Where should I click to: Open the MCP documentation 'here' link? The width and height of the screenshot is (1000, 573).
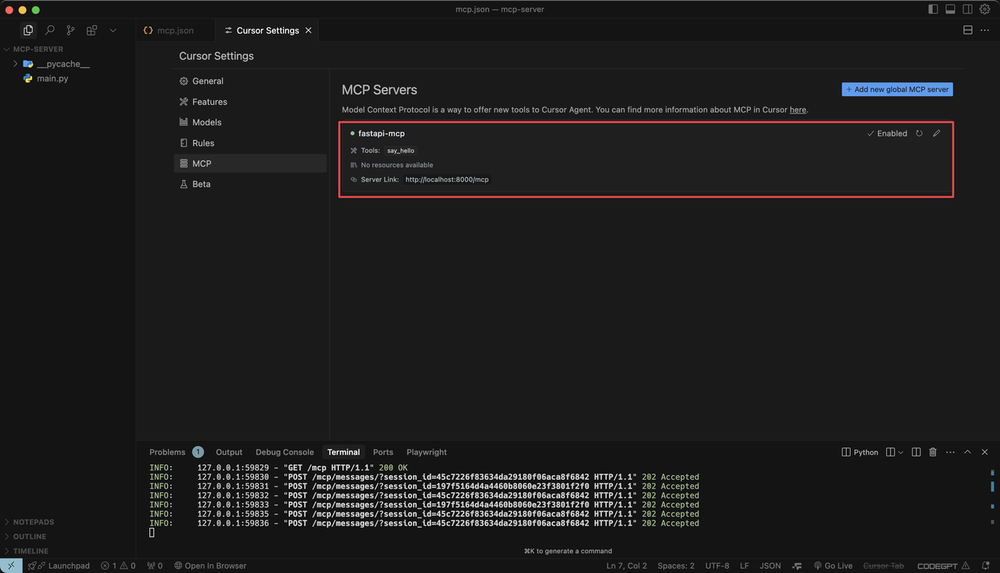(798, 110)
